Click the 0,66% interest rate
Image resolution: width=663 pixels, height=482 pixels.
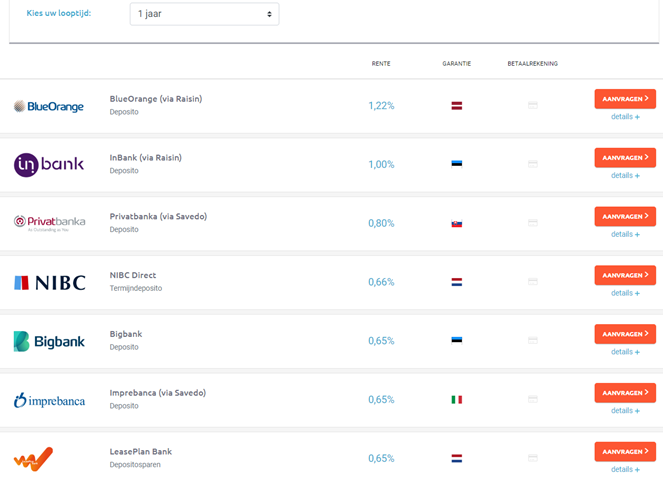tap(381, 282)
